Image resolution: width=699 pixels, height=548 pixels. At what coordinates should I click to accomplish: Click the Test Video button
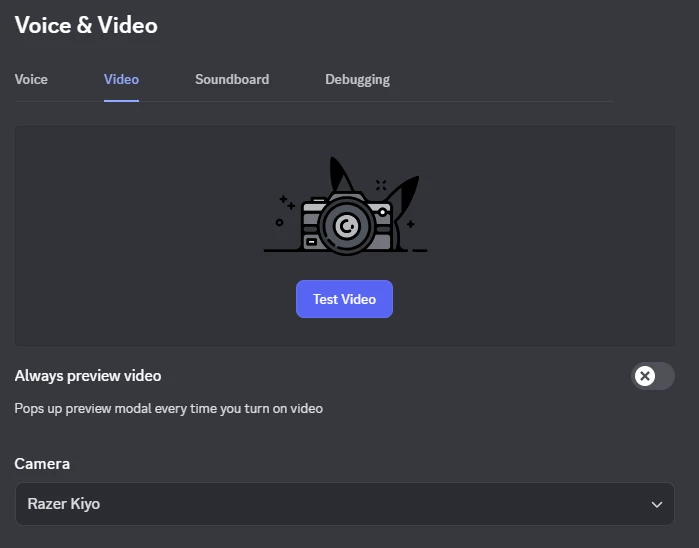coord(344,299)
